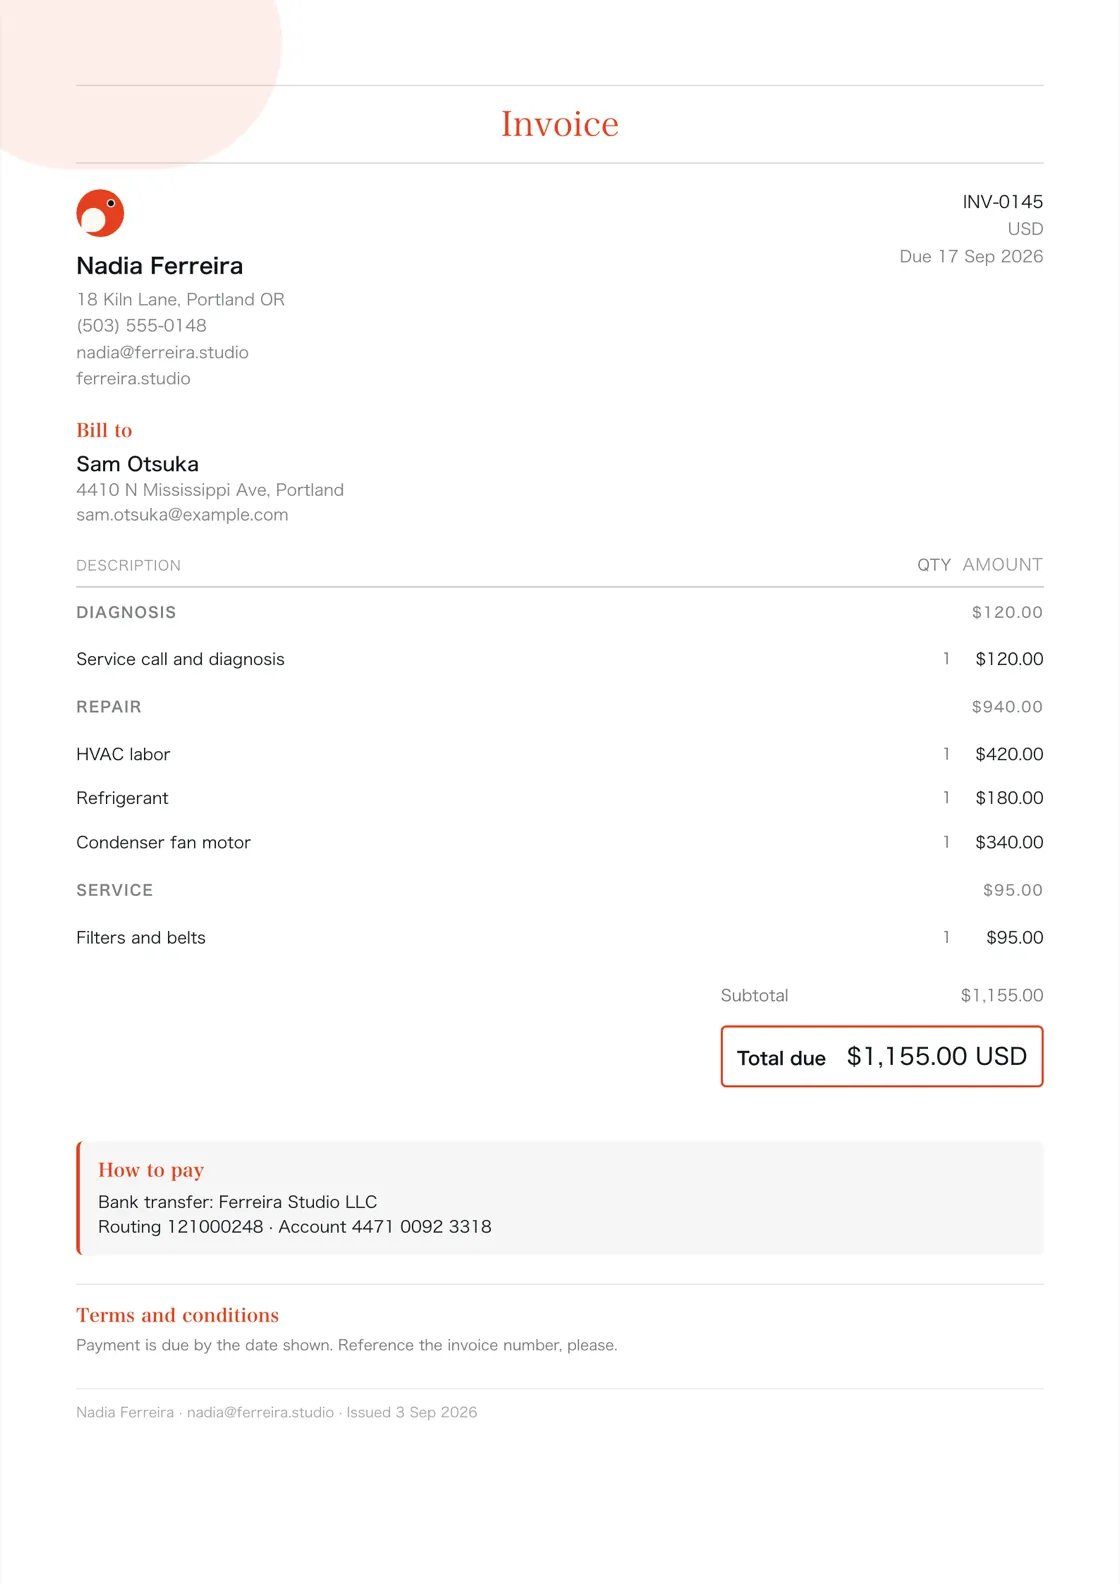Click the Nadia Ferreira sender name heading
This screenshot has width=1120, height=1584.
[x=160, y=266]
